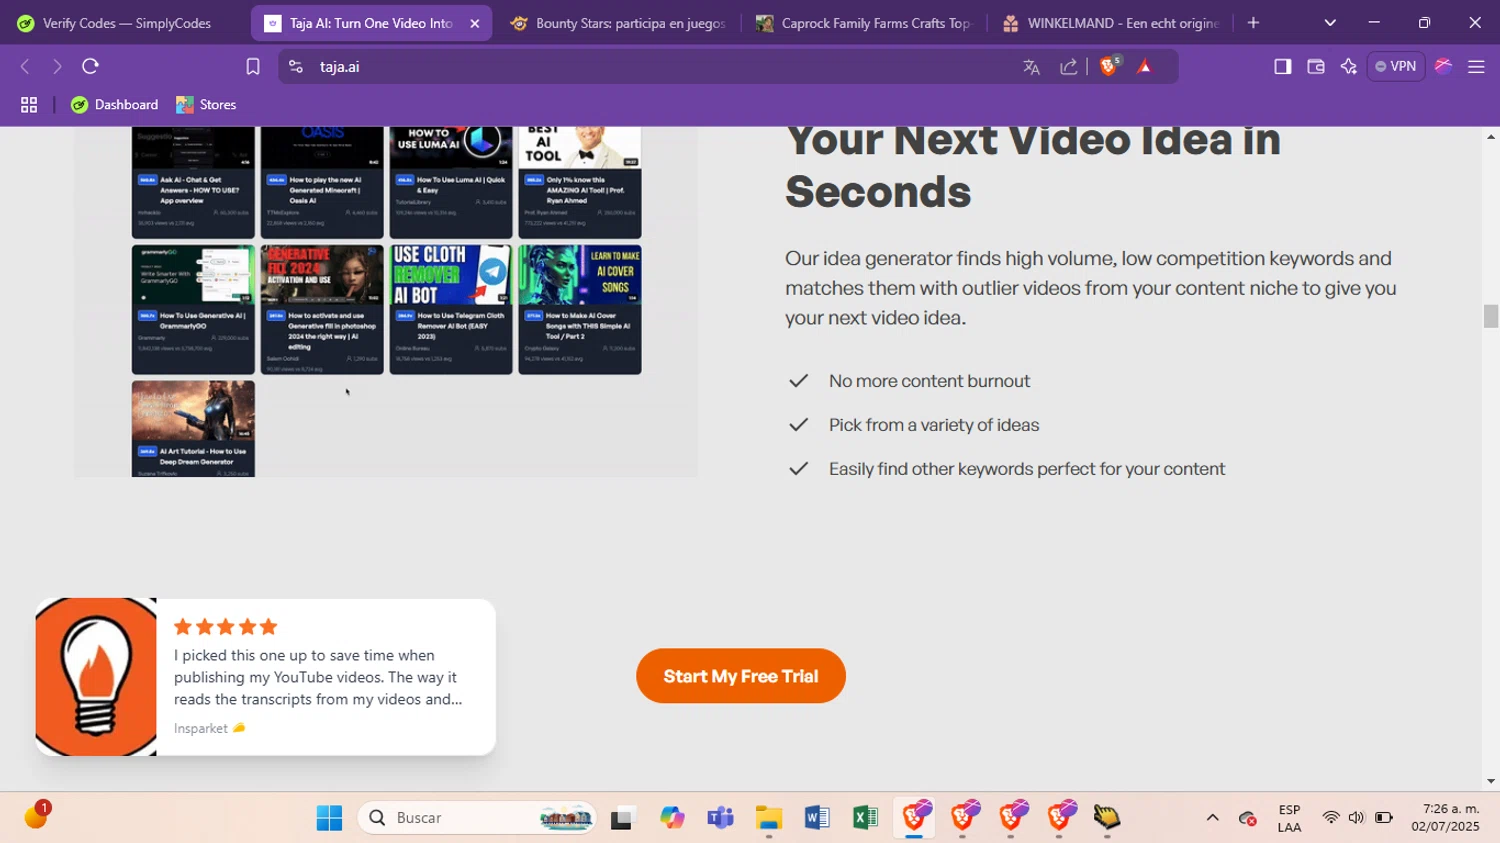The width and height of the screenshot is (1500, 843).
Task: Turn on the Brave VPN button
Action: coord(1396,67)
